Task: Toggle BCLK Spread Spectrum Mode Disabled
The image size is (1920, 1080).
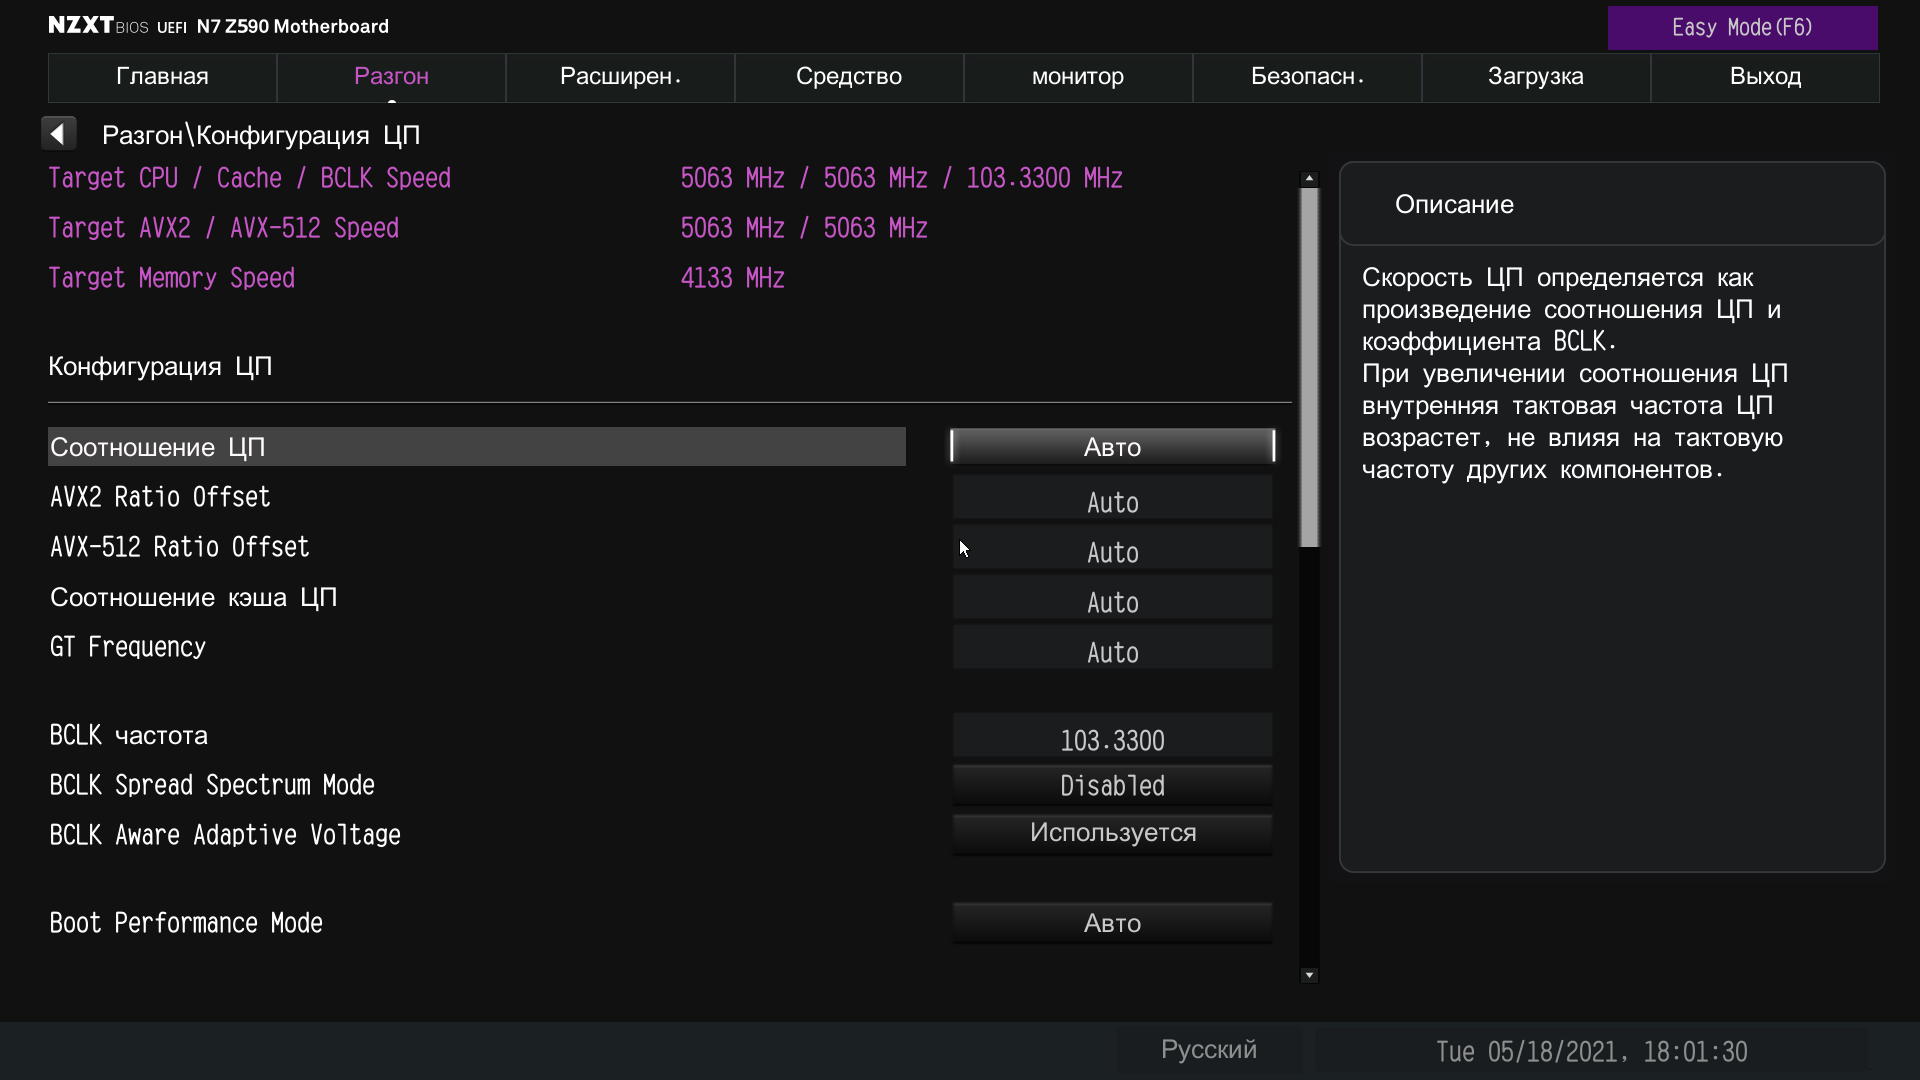Action: coord(1112,785)
